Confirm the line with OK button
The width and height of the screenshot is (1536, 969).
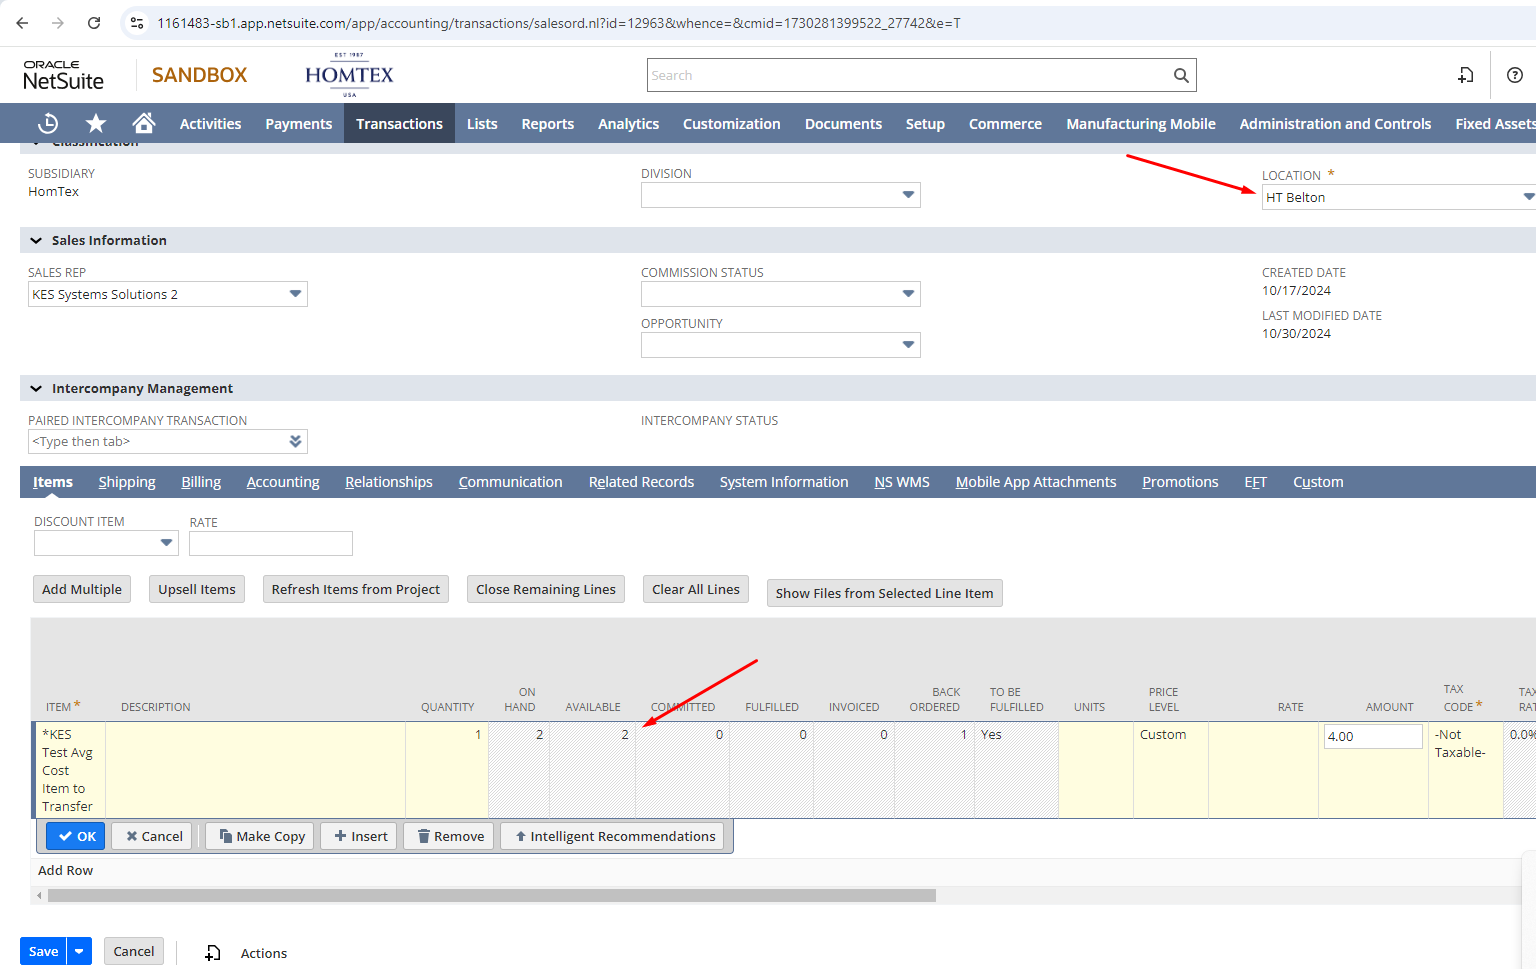click(76, 836)
